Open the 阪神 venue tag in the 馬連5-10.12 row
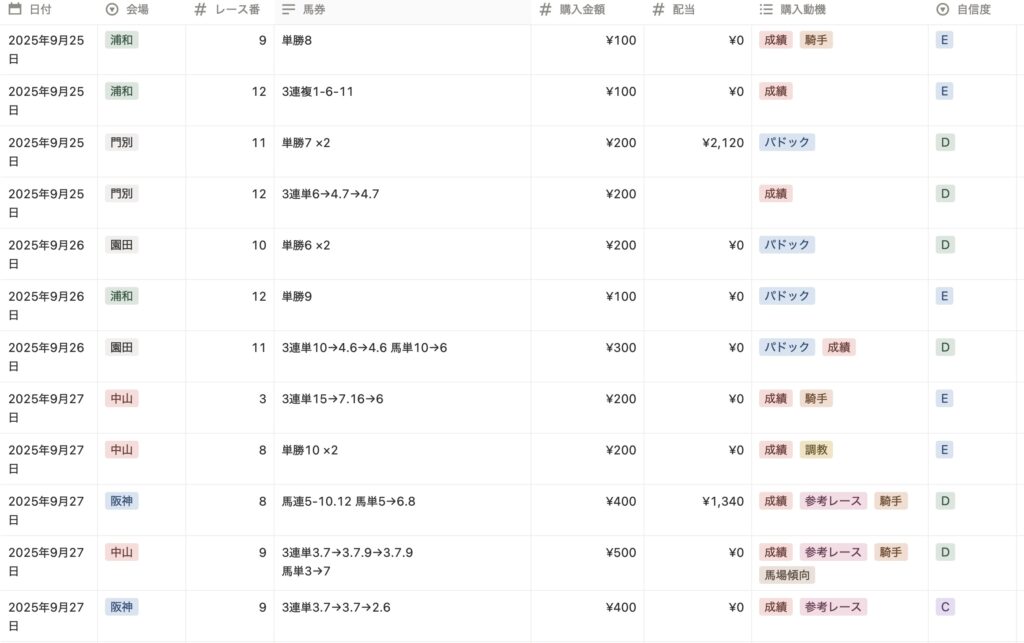 point(121,501)
